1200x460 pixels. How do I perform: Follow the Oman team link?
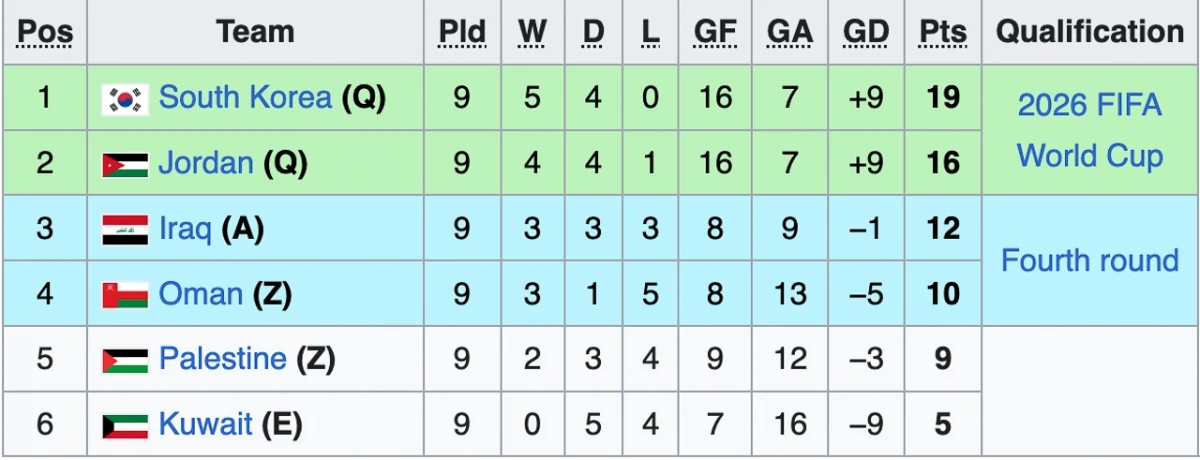[201, 294]
